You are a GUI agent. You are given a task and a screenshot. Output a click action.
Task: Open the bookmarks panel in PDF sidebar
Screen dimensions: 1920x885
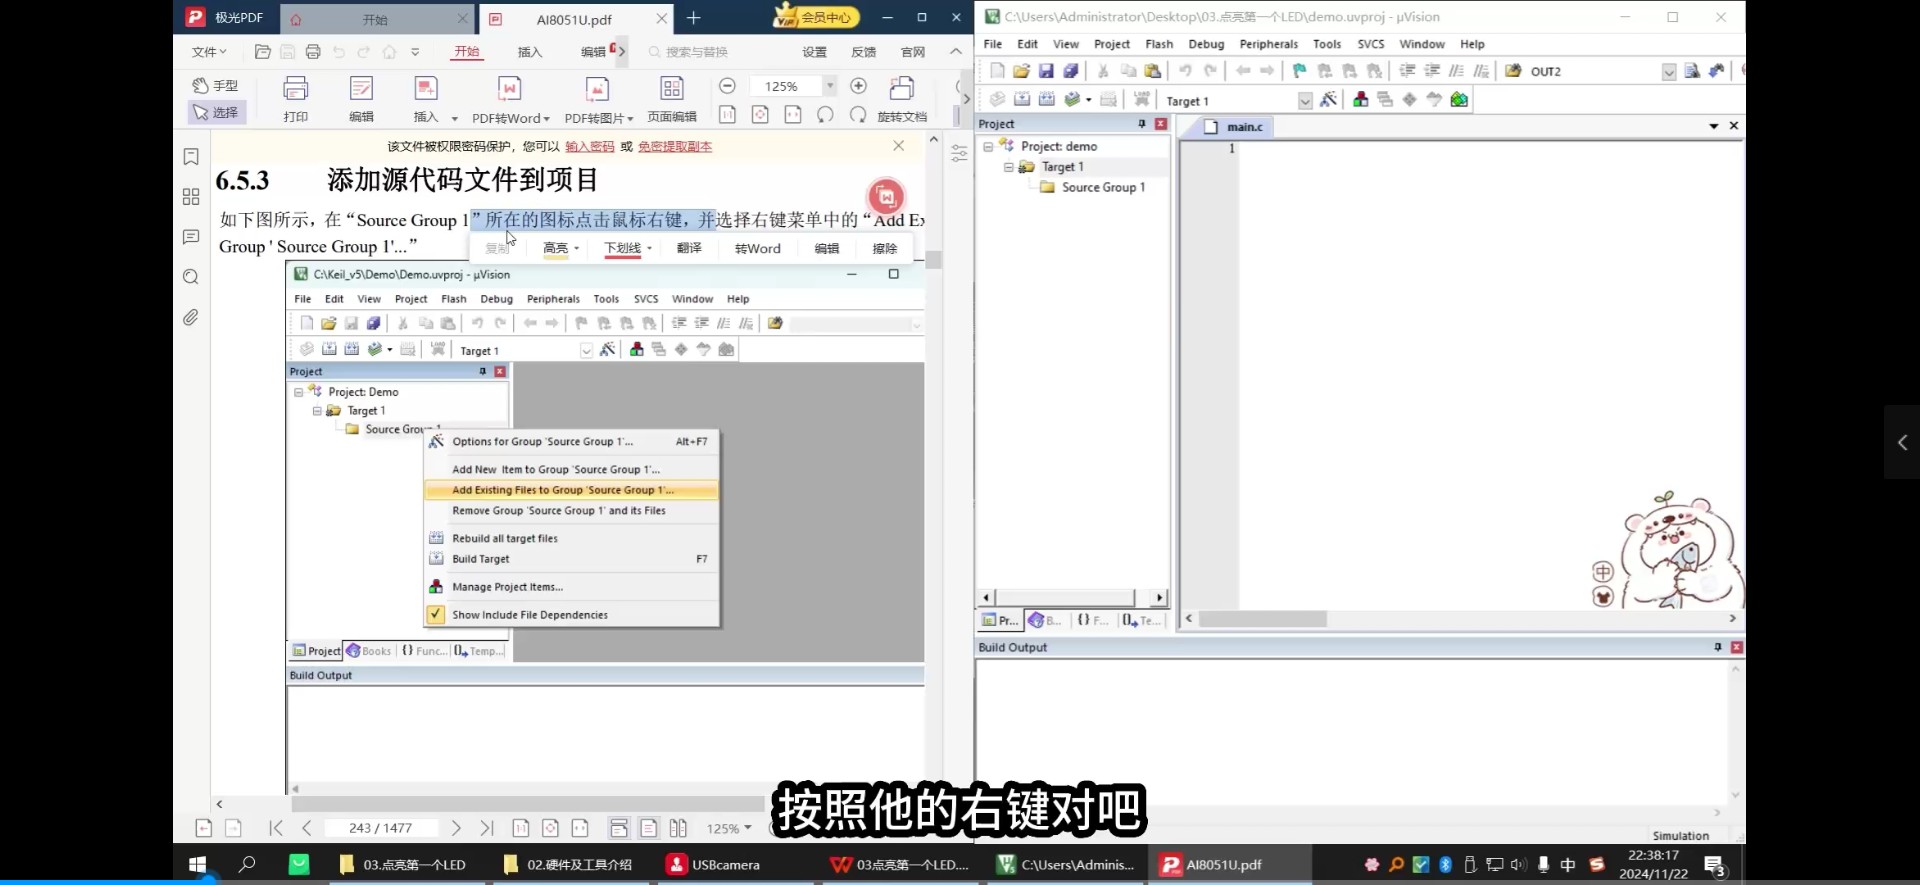191,157
